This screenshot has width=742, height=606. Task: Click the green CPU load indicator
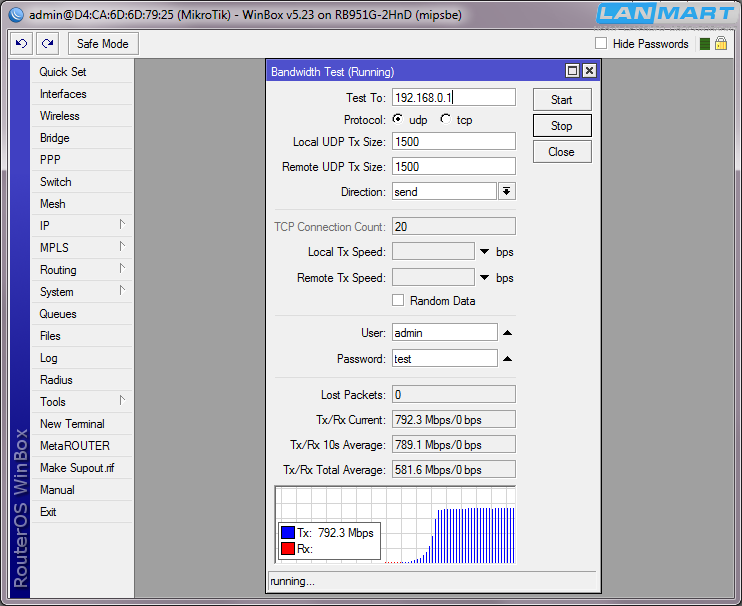point(705,44)
